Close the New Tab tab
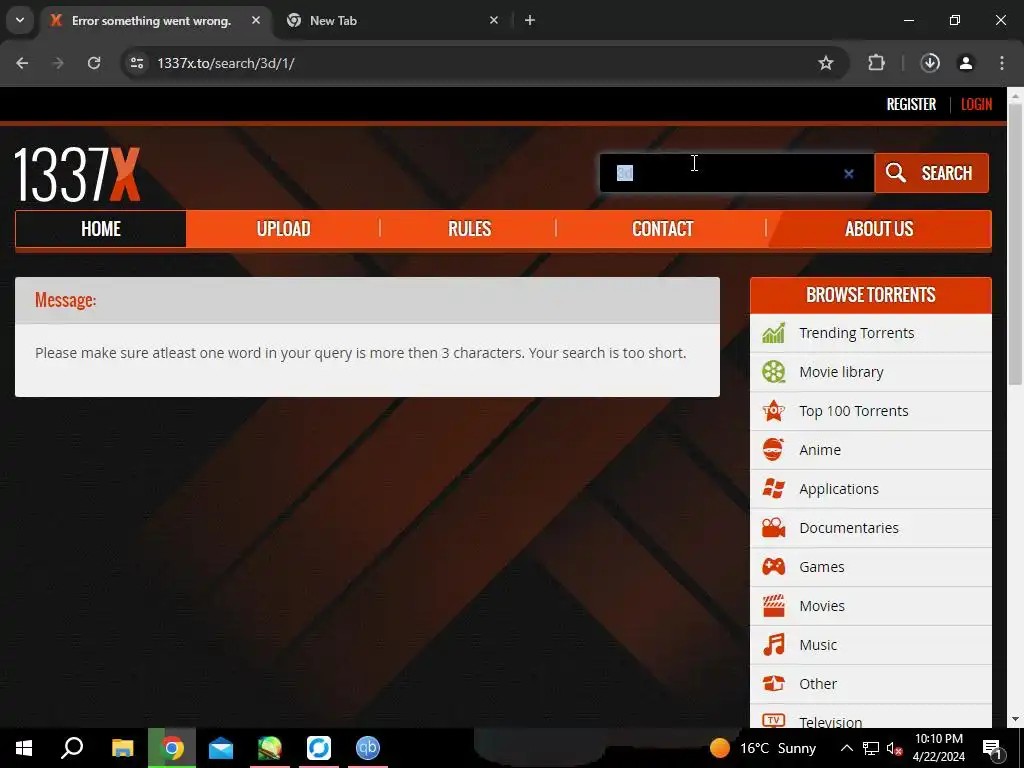The height and width of the screenshot is (768, 1024). point(494,20)
